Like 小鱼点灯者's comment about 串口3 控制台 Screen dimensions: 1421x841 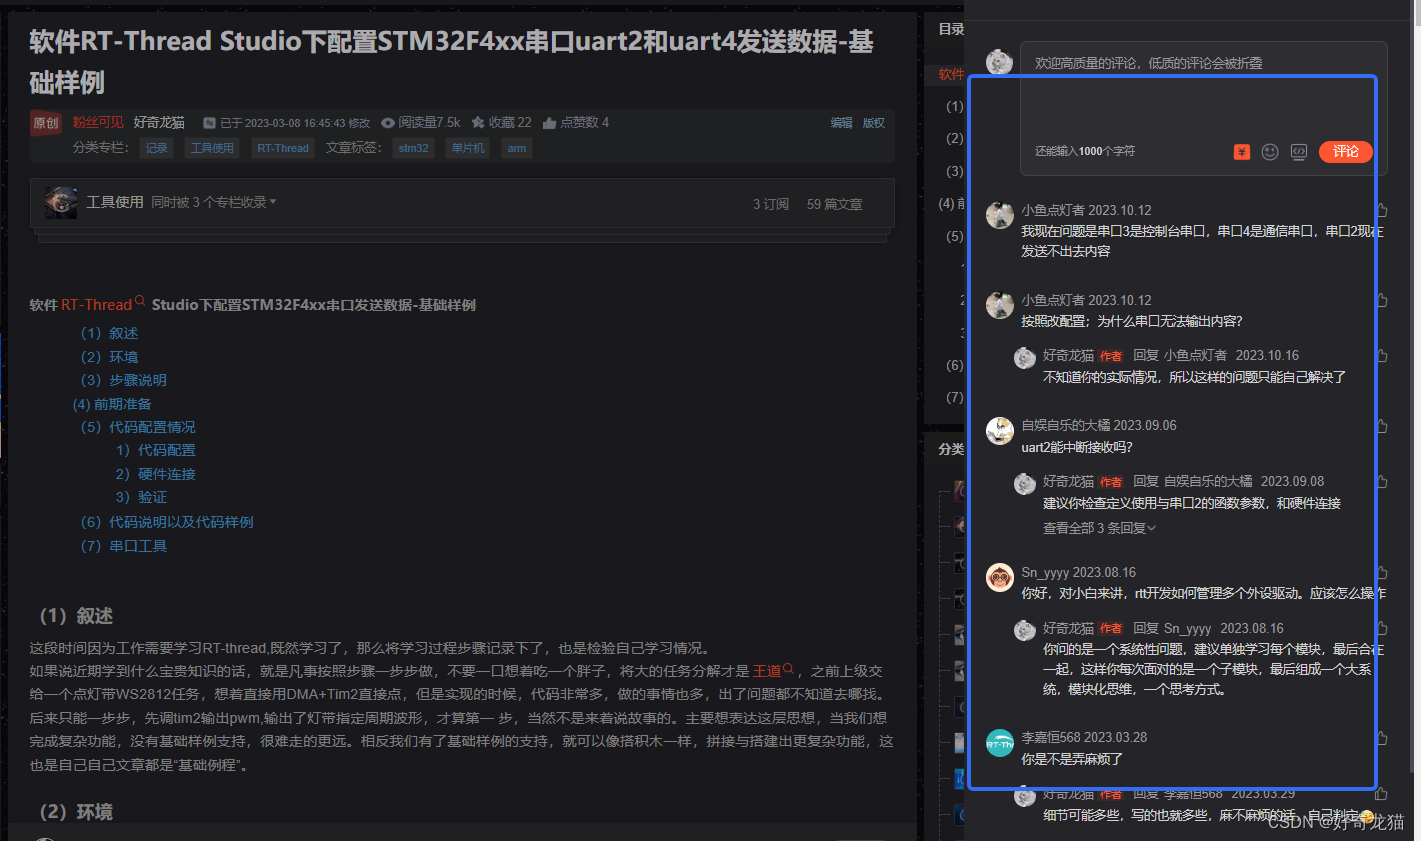(1382, 210)
